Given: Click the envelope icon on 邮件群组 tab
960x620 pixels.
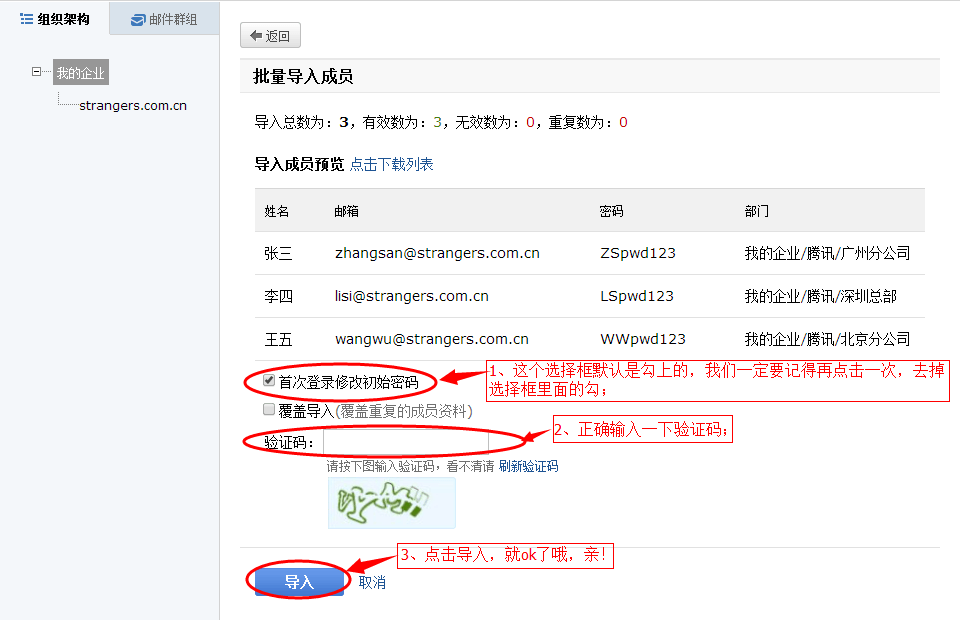Looking at the screenshot, I should point(138,19).
